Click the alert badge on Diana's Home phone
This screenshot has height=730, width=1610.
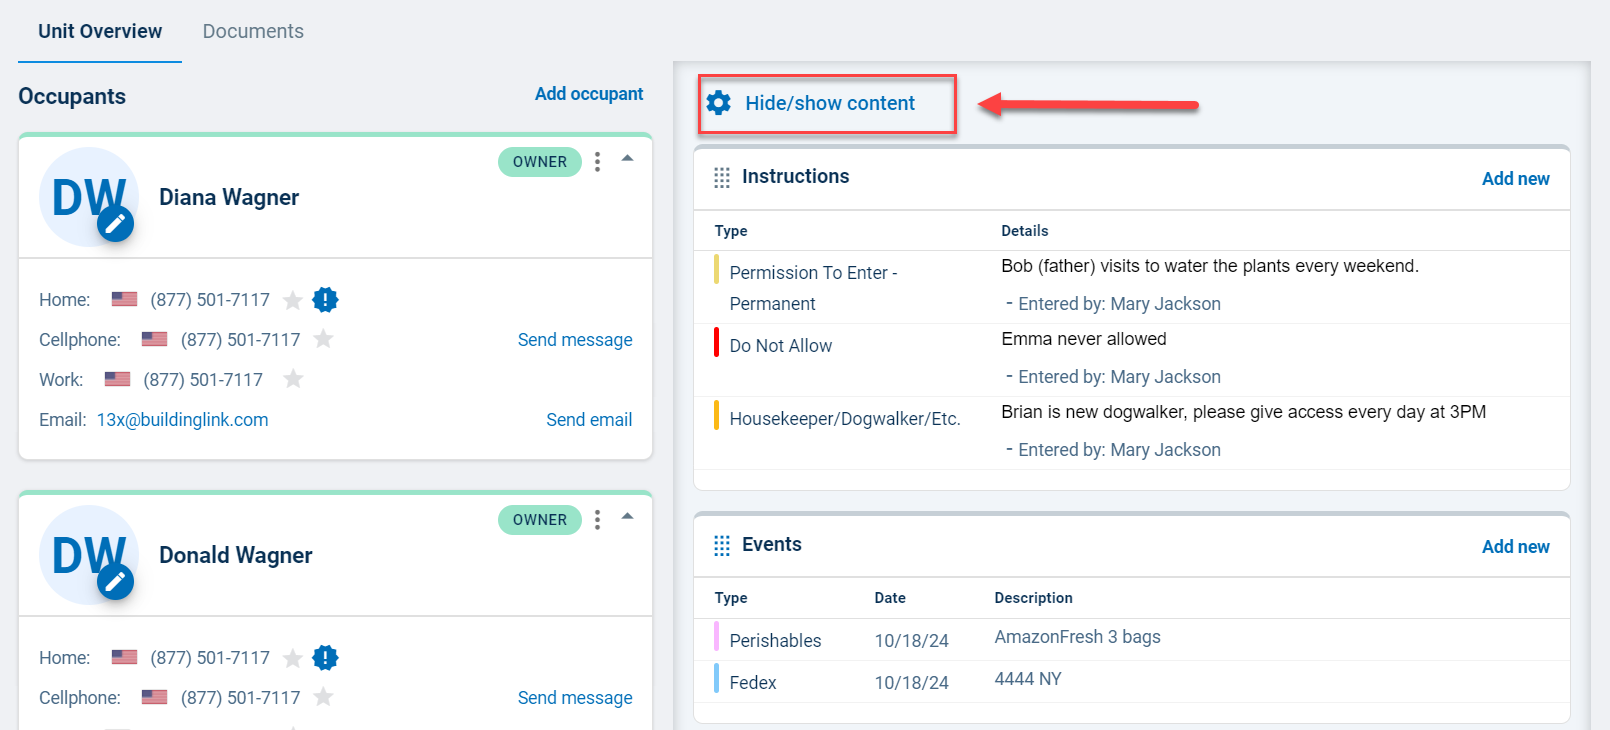pyautogui.click(x=325, y=299)
